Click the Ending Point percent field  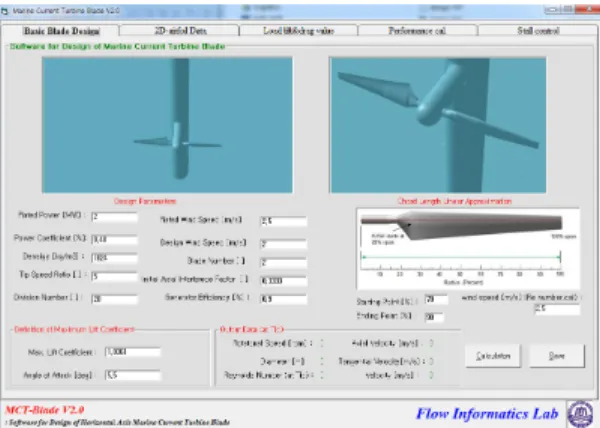tap(434, 317)
